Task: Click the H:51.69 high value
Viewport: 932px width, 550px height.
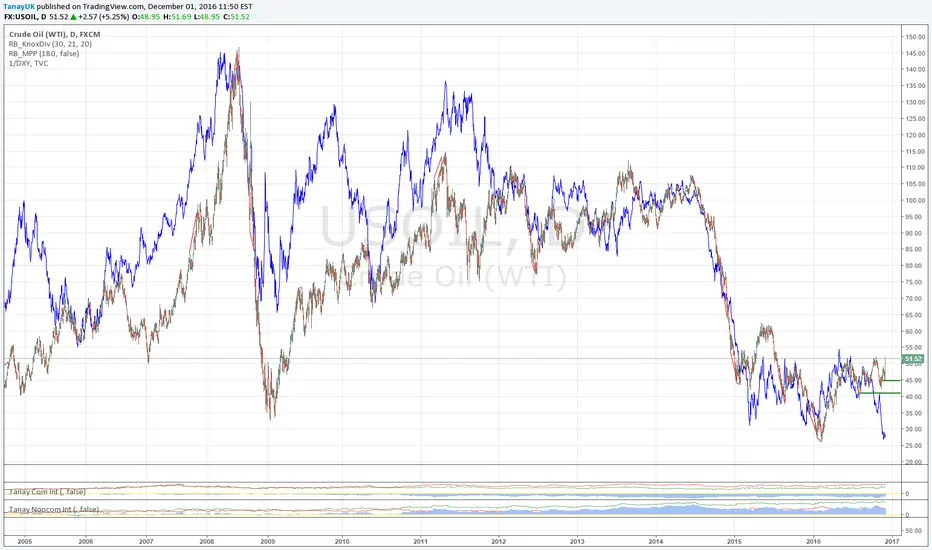Action: point(178,17)
